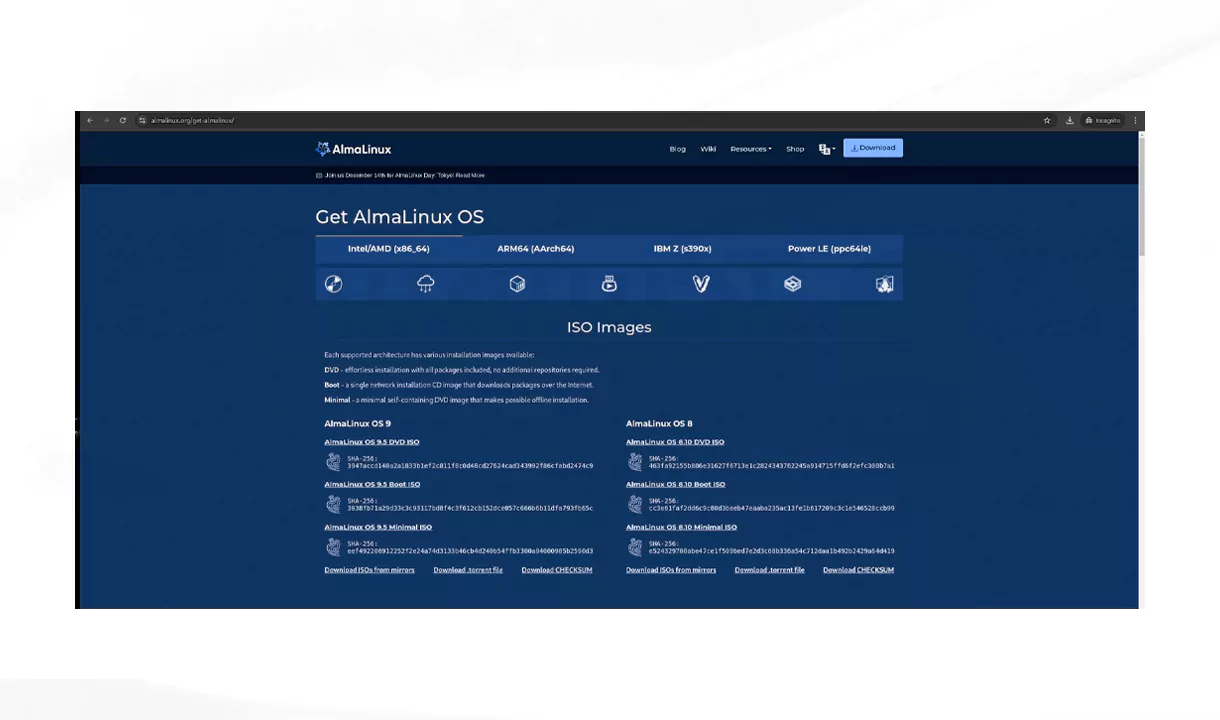The height and width of the screenshot is (720, 1220).
Task: Open the browser three-dot menu
Action: pyautogui.click(x=1135, y=121)
